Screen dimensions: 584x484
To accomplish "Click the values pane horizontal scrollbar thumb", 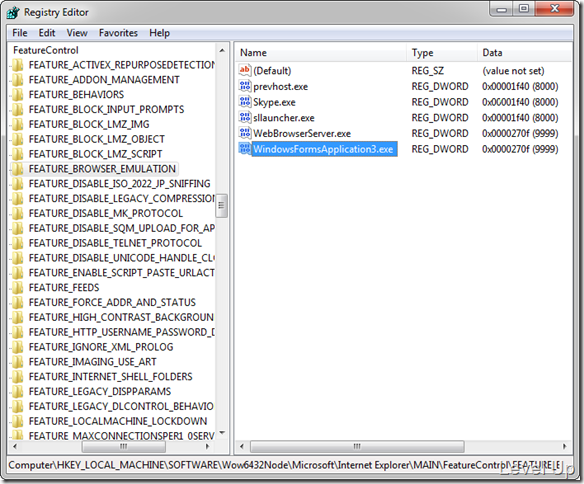I will pyautogui.click(x=357, y=446).
